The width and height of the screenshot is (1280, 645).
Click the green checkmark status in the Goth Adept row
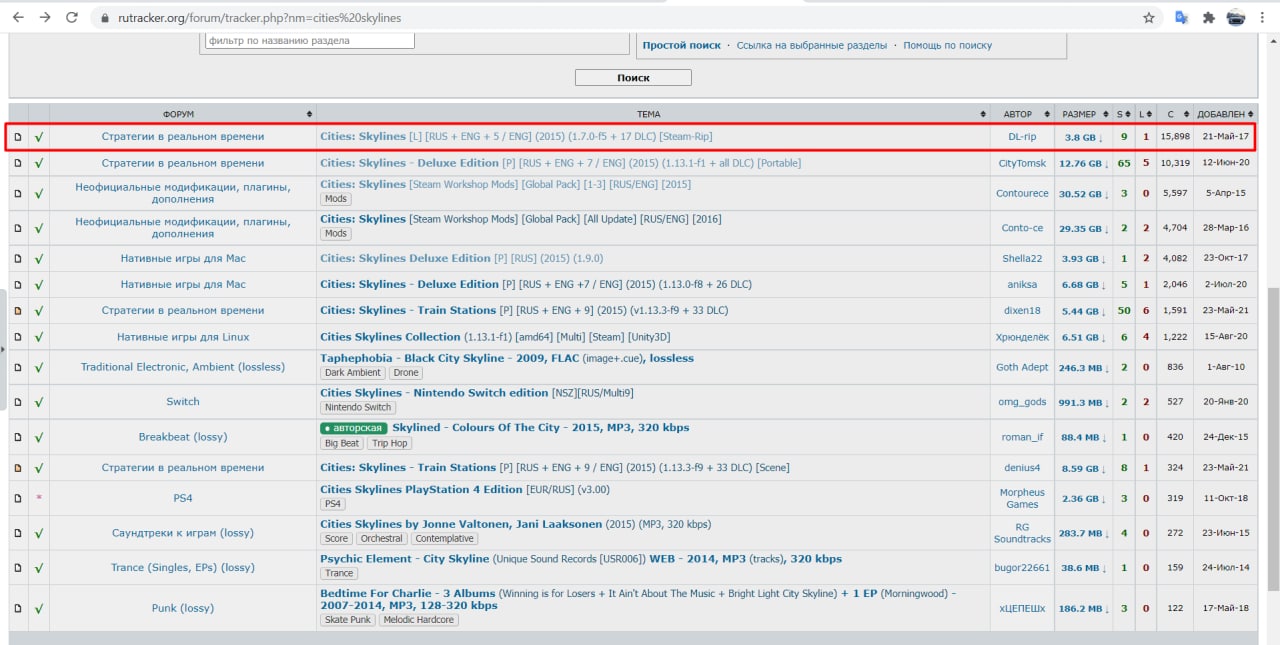[39, 367]
